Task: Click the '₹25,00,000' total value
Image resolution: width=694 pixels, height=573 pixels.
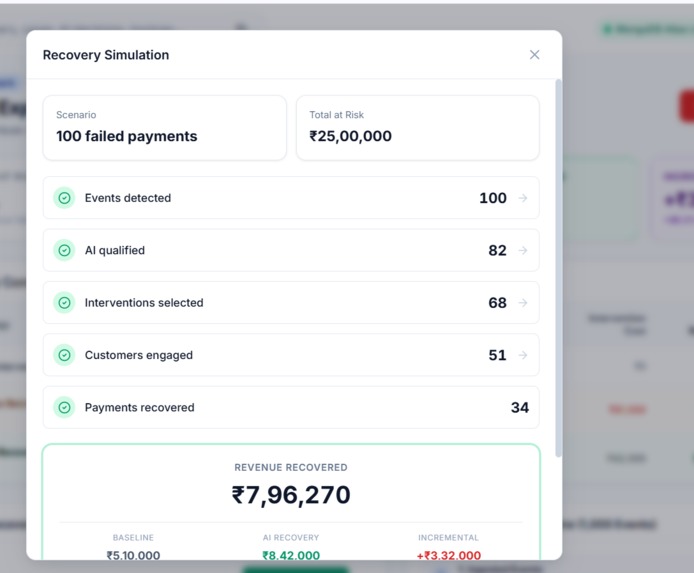Action: (x=351, y=136)
